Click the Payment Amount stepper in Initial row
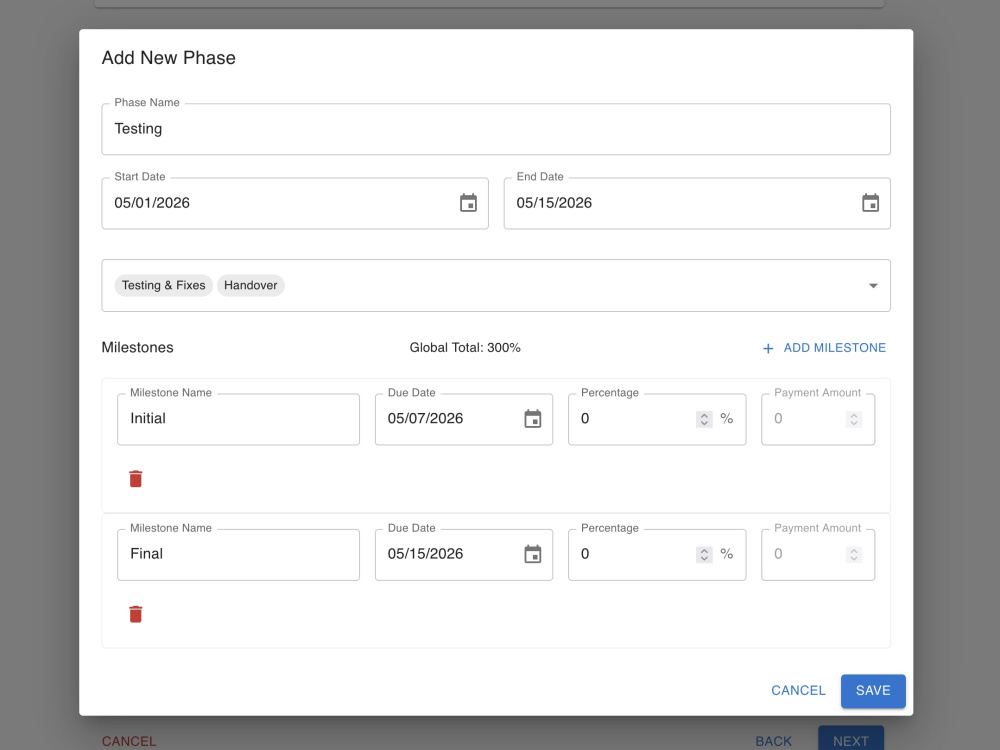The height and width of the screenshot is (750, 1000). click(x=853, y=419)
